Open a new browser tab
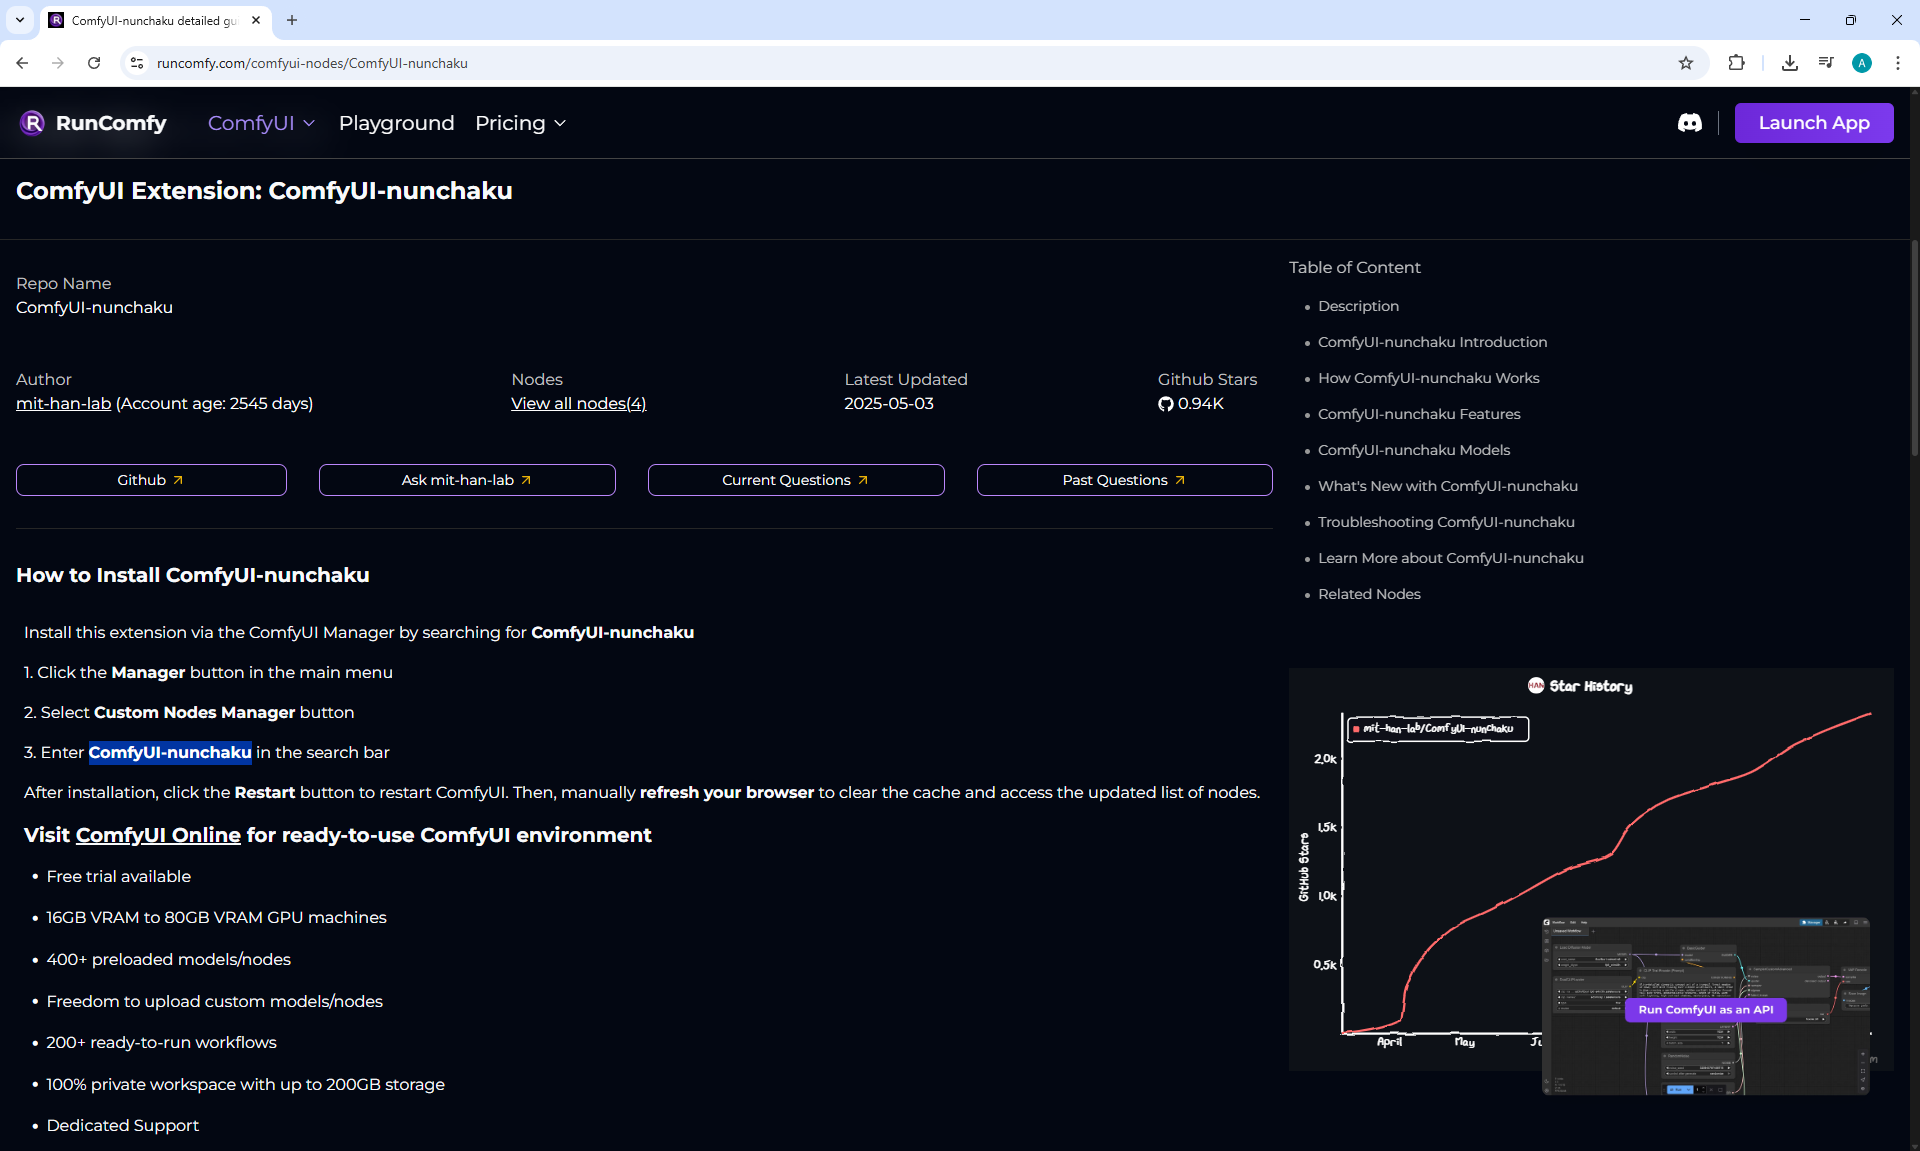Image resolution: width=1920 pixels, height=1151 pixels. [x=292, y=20]
